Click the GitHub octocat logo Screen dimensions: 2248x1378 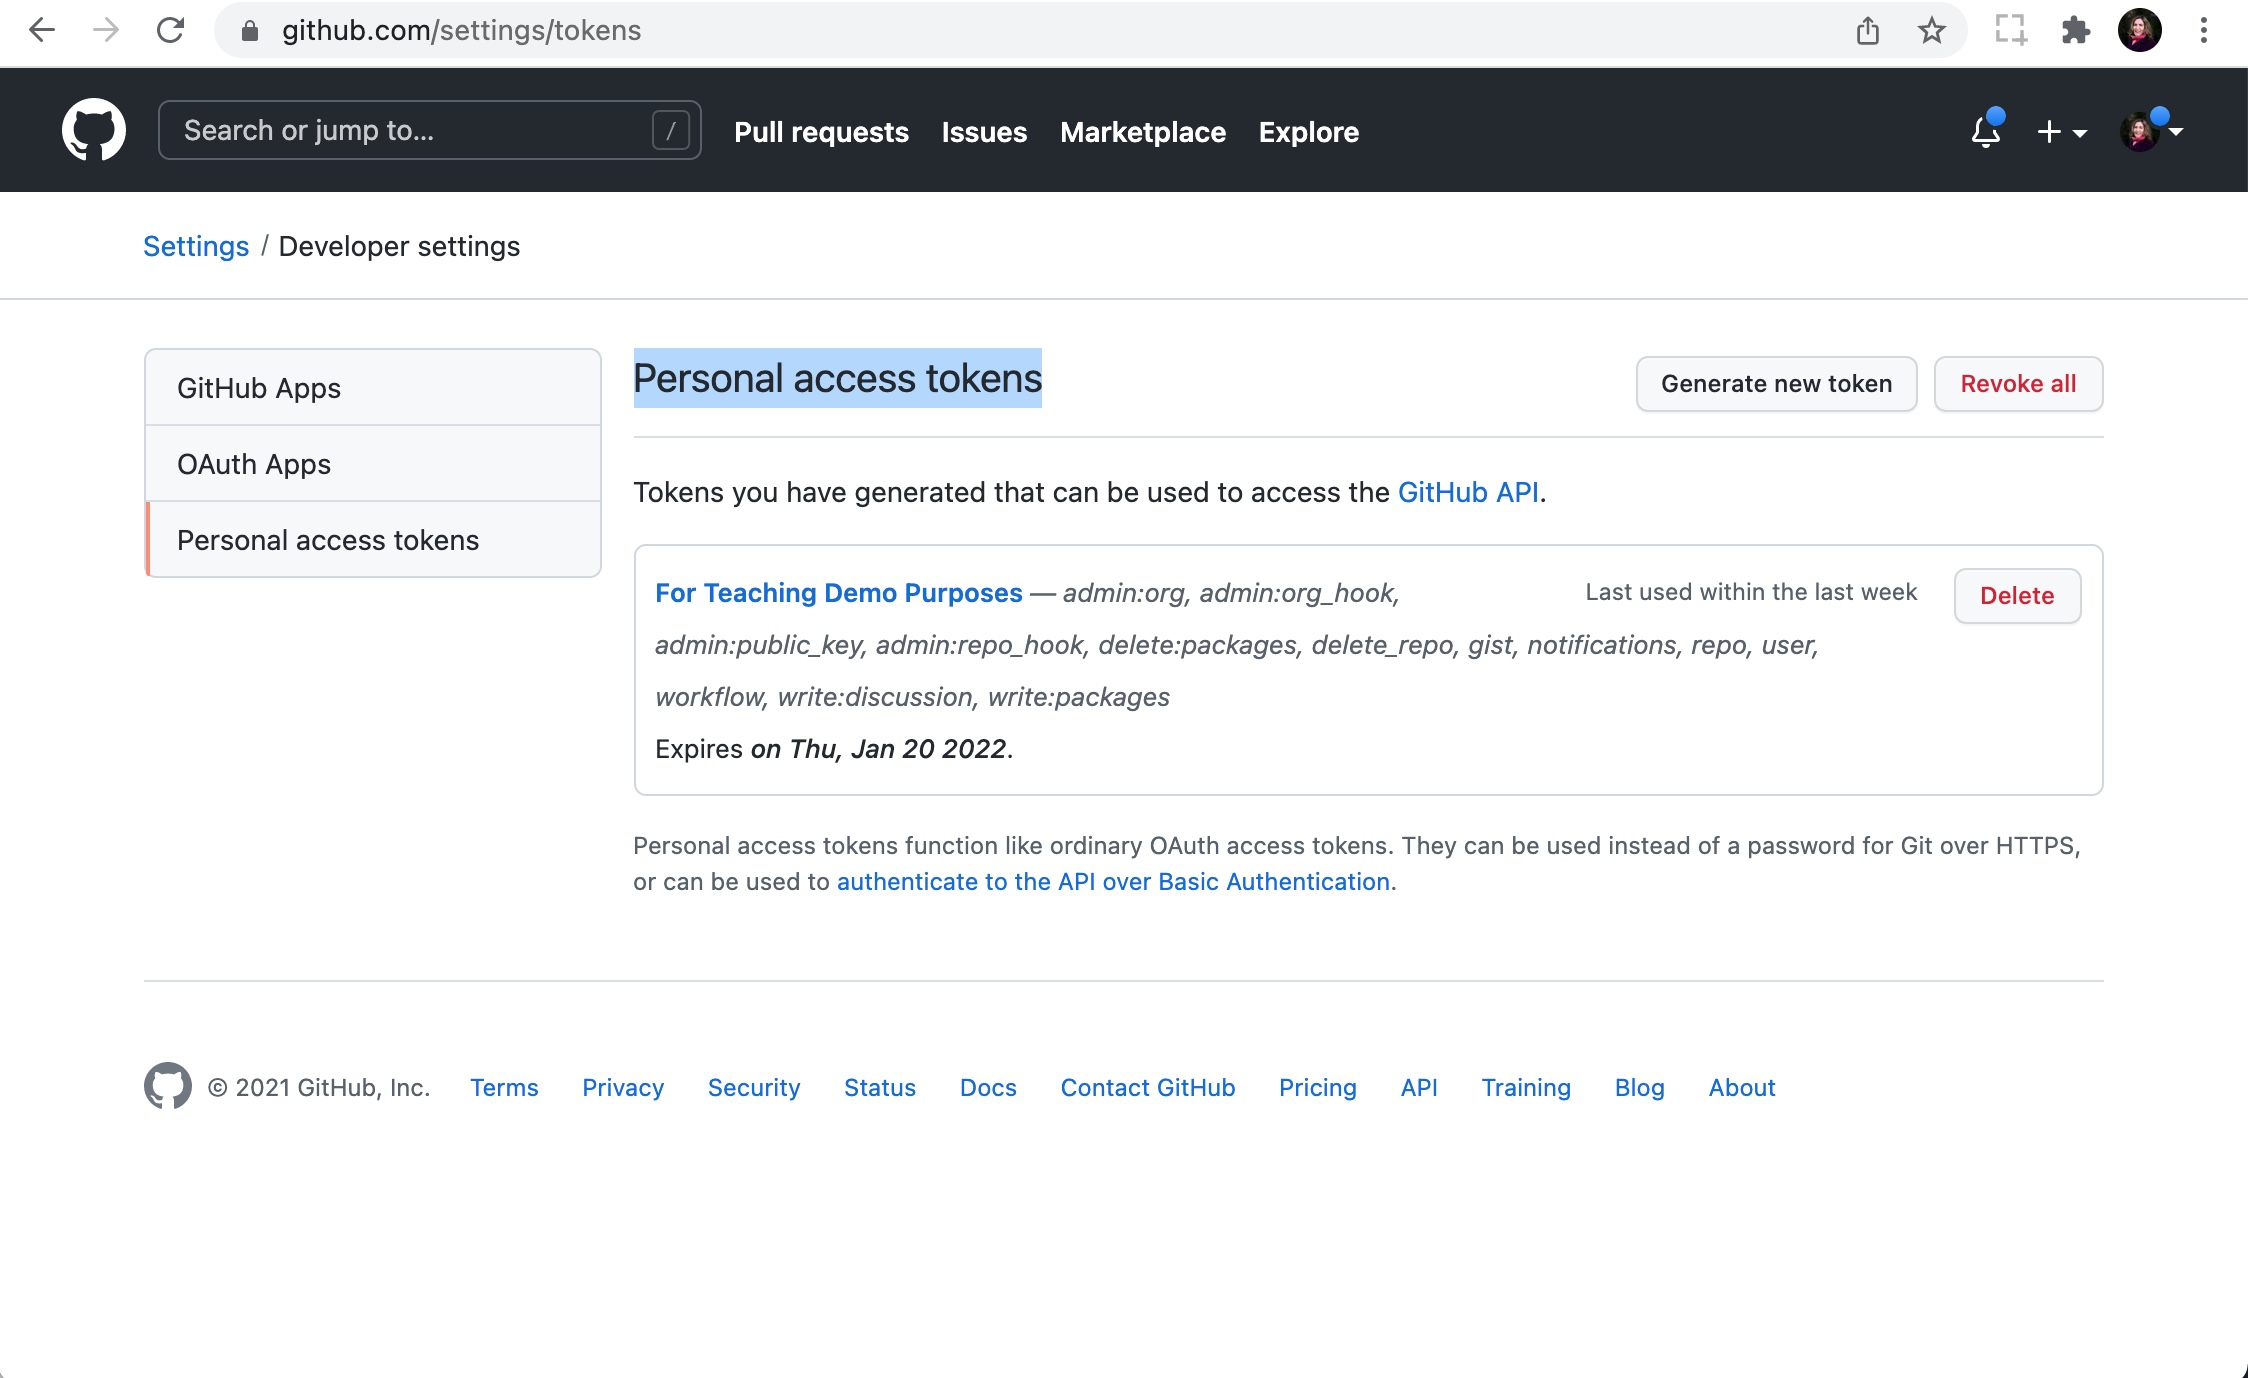[x=93, y=129]
